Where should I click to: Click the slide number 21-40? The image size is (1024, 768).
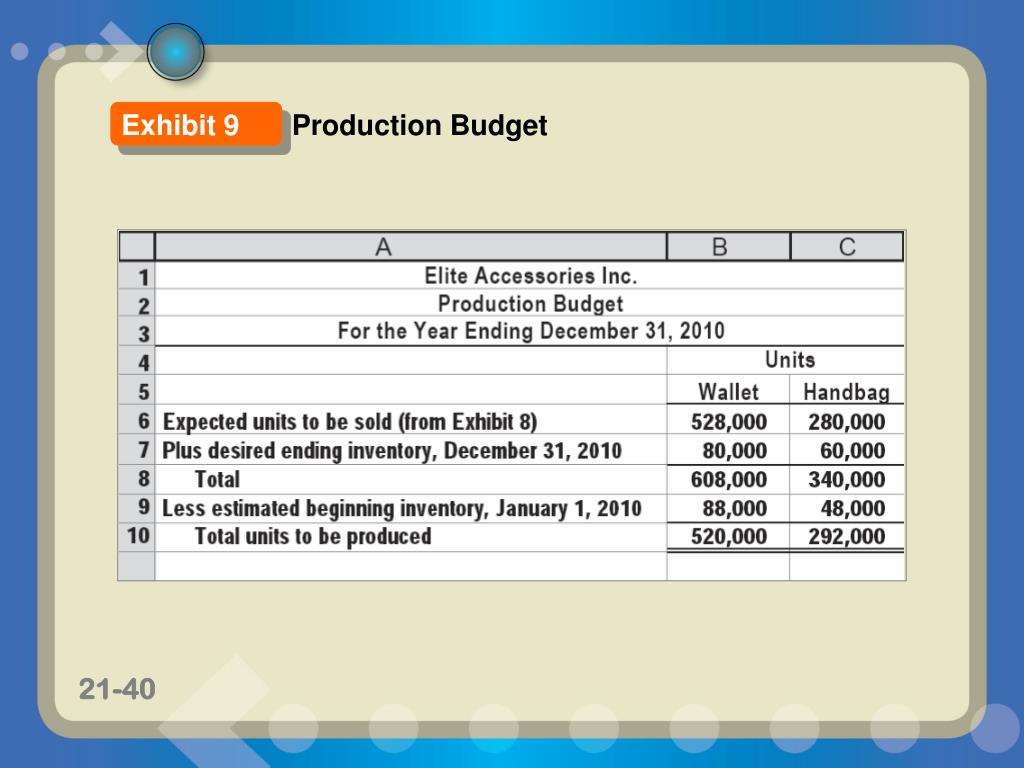point(117,689)
